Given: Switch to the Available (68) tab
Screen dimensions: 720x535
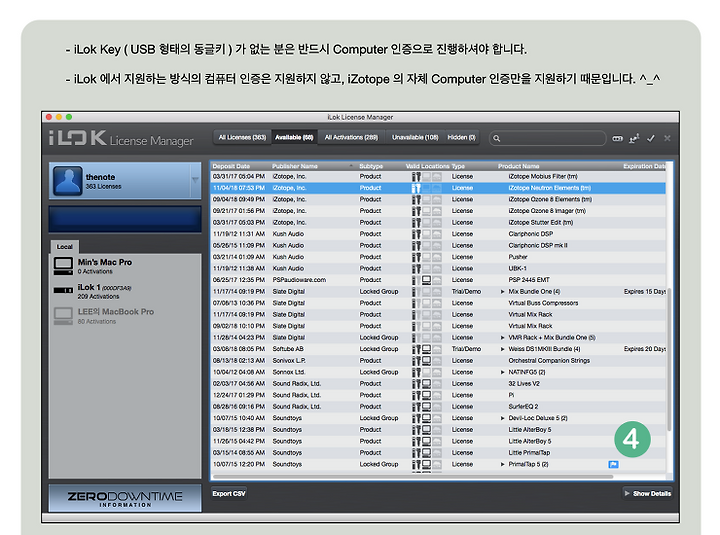Looking at the screenshot, I should [294, 137].
